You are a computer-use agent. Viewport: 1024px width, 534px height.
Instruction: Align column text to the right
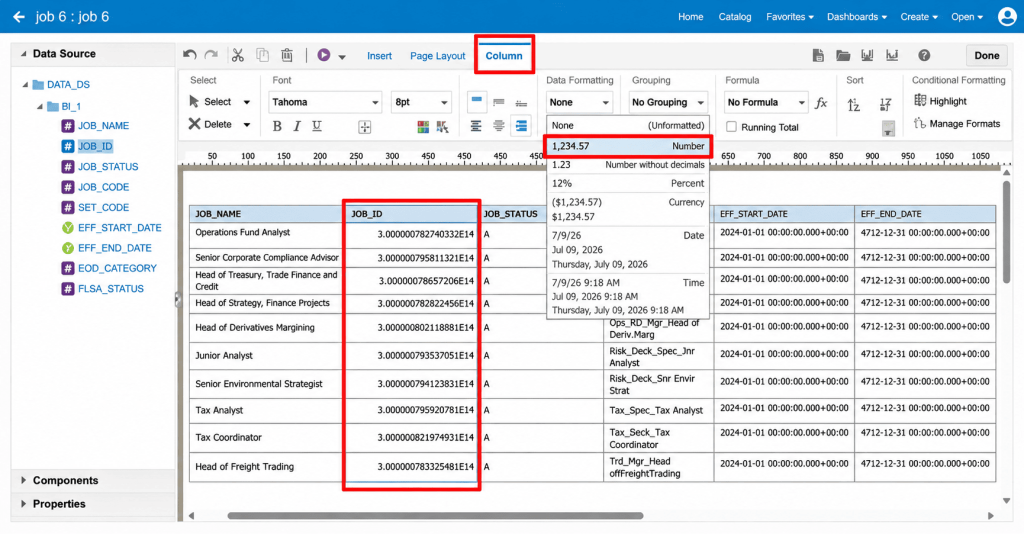pyautogui.click(x=521, y=126)
